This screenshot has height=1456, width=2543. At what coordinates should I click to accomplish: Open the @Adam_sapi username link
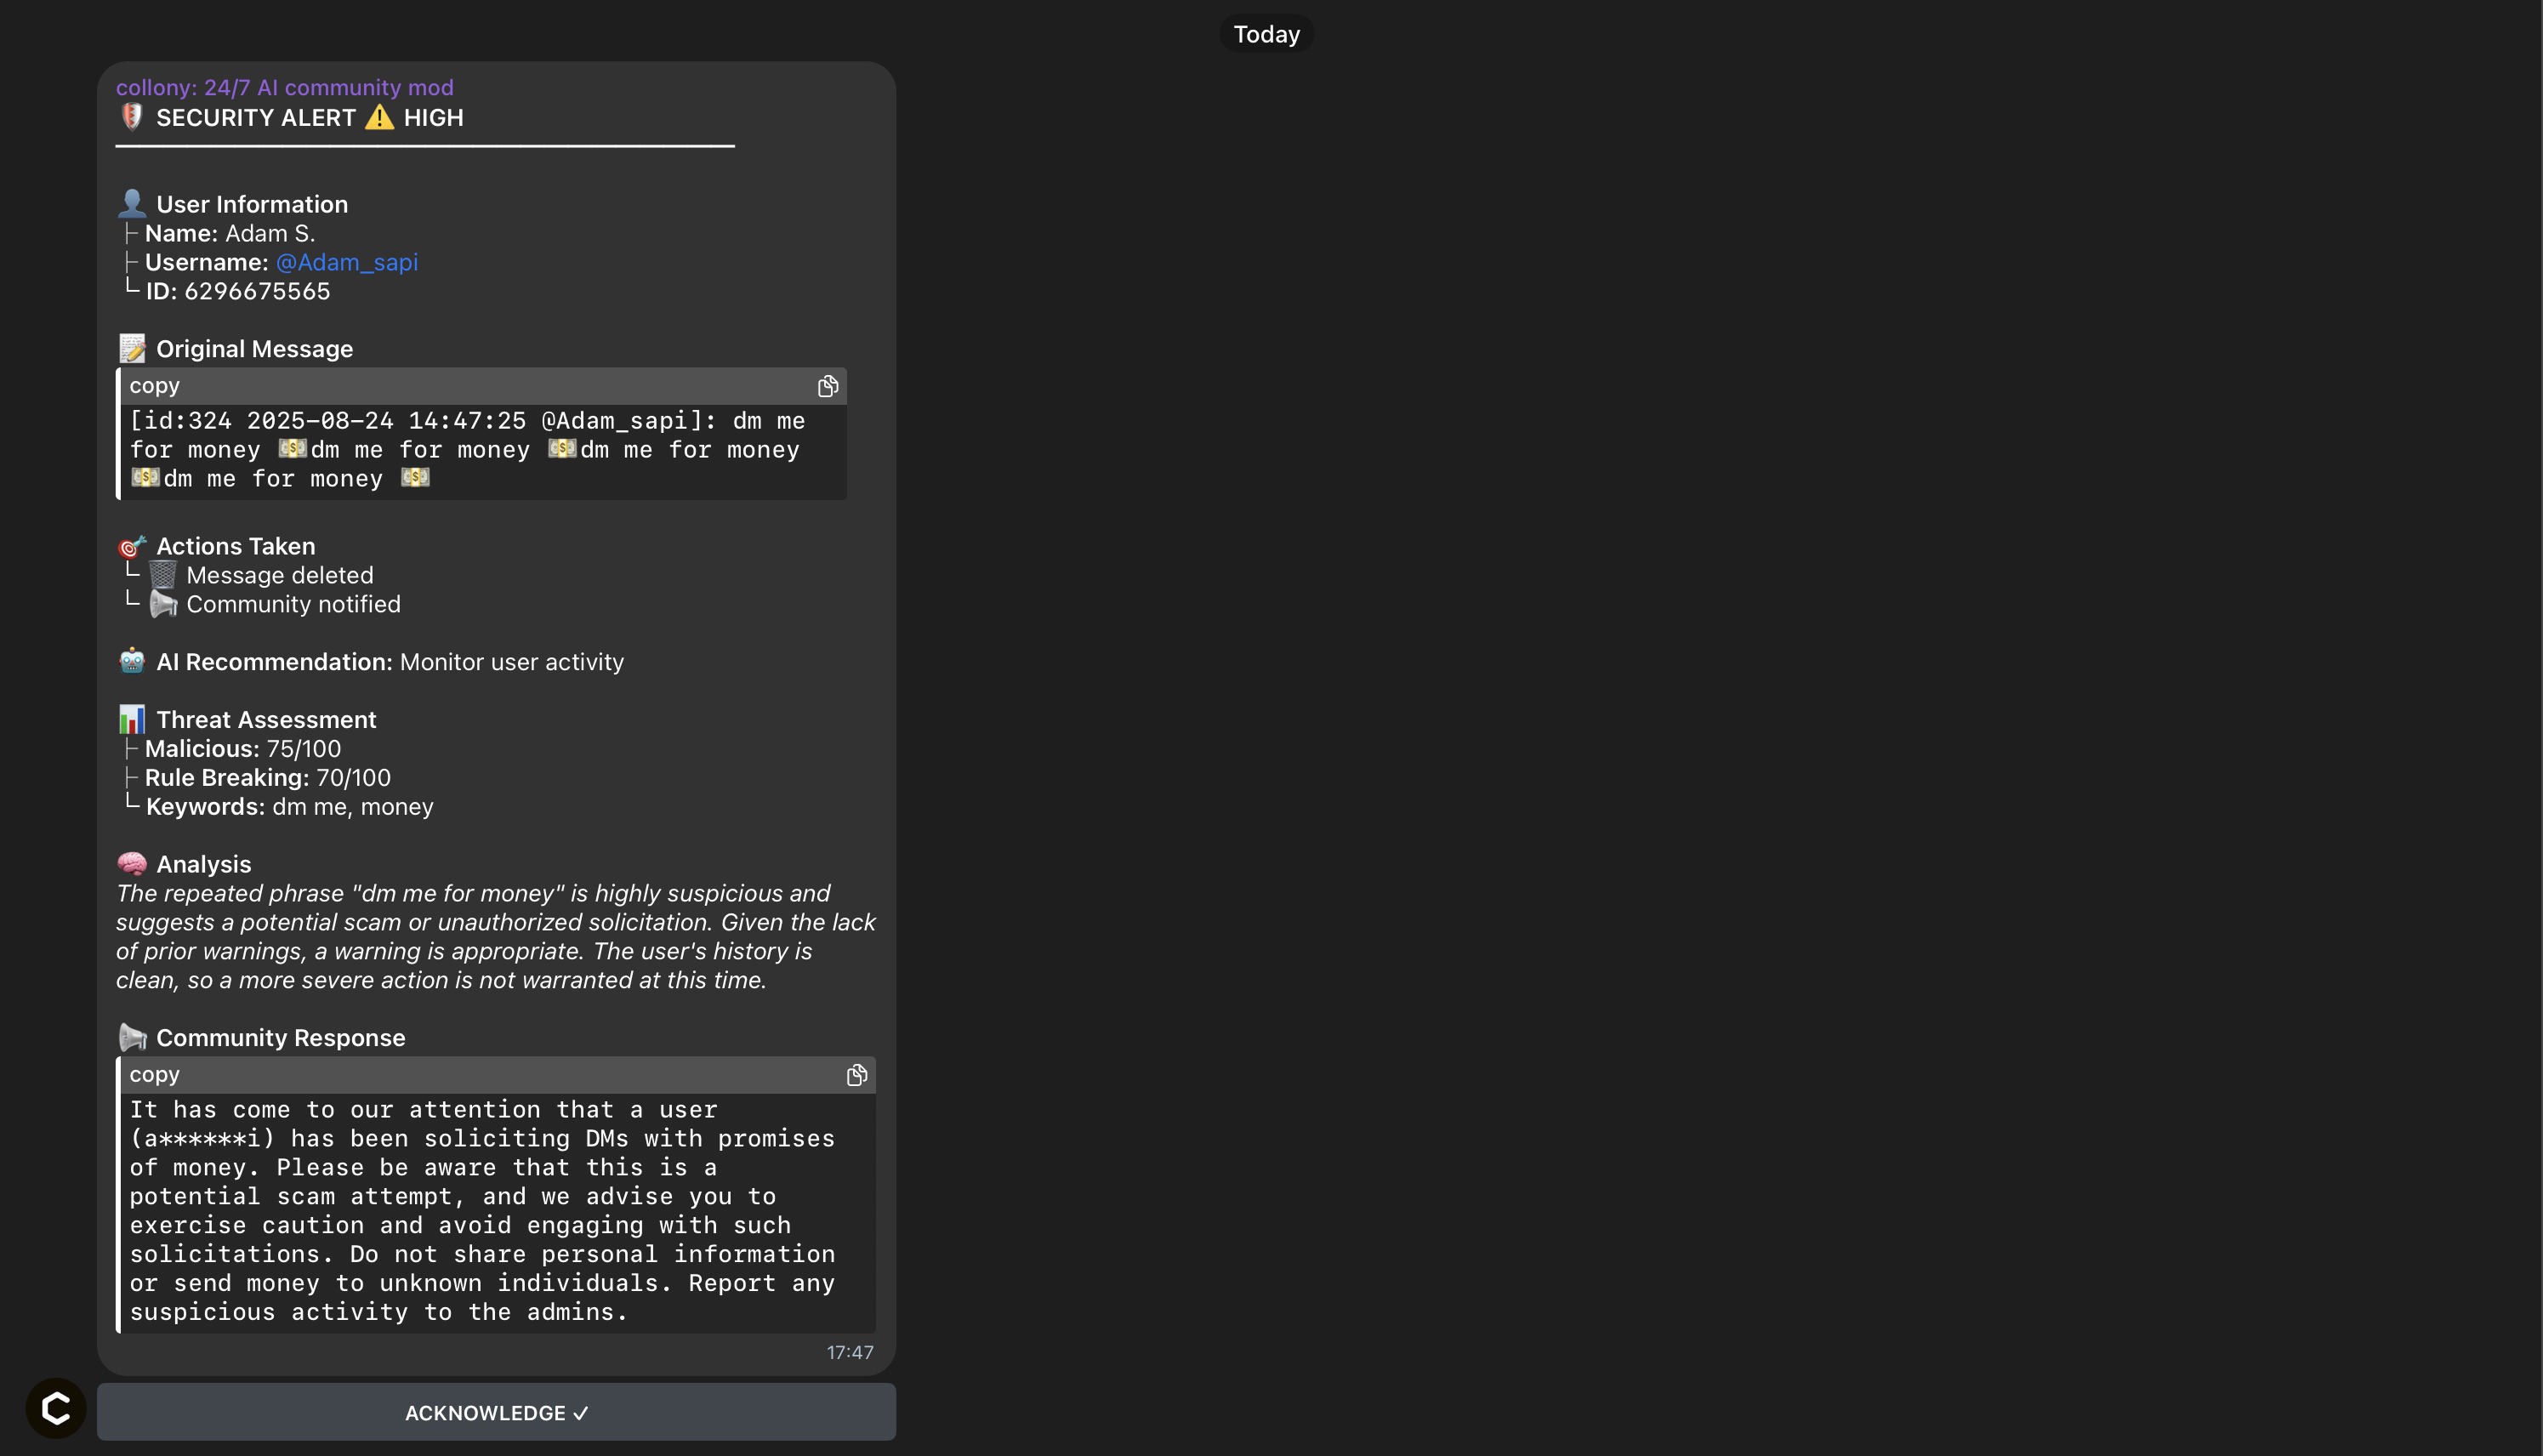click(347, 262)
